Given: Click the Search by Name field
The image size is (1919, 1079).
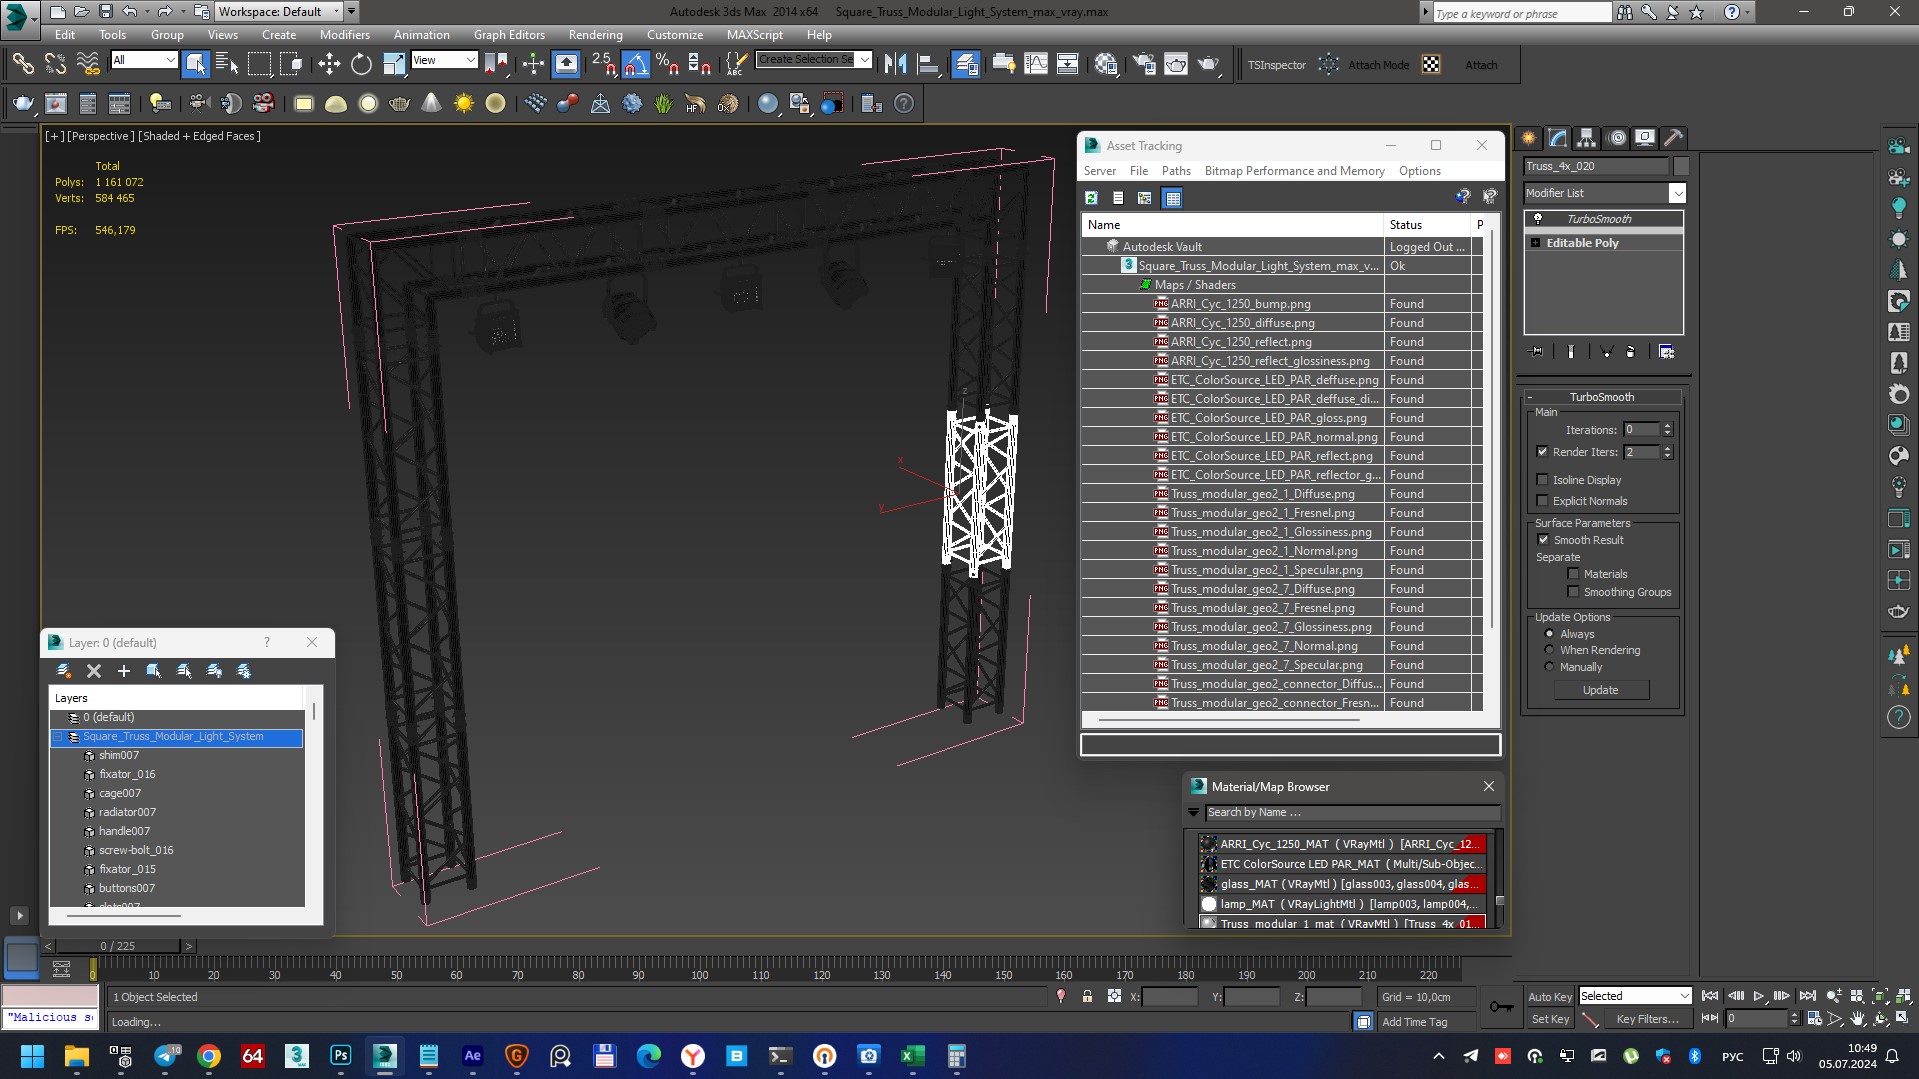Looking at the screenshot, I should (x=1352, y=813).
